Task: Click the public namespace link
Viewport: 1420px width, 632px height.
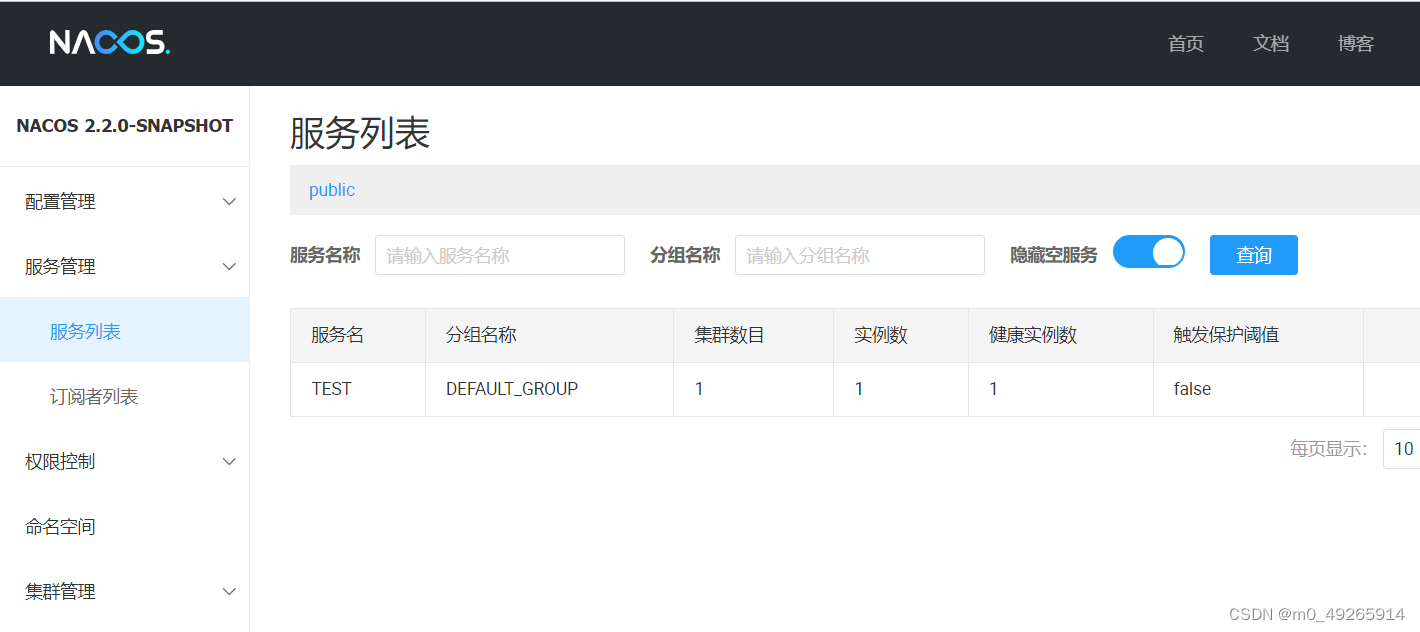Action: coord(331,189)
